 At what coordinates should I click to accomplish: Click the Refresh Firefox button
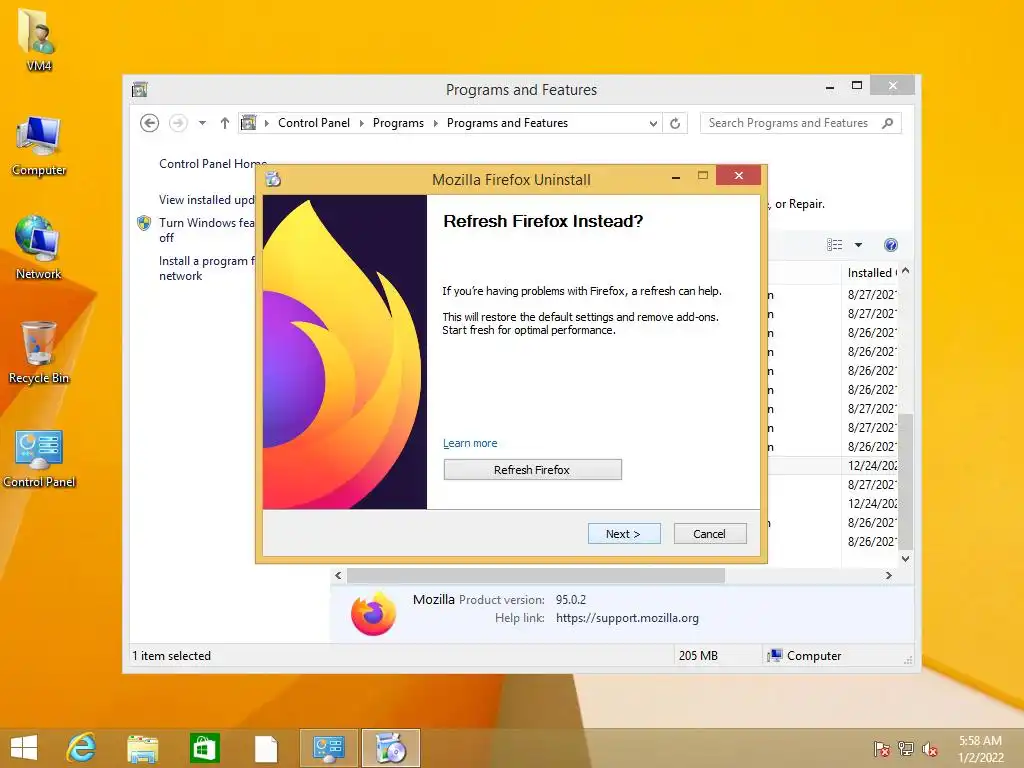(532, 470)
